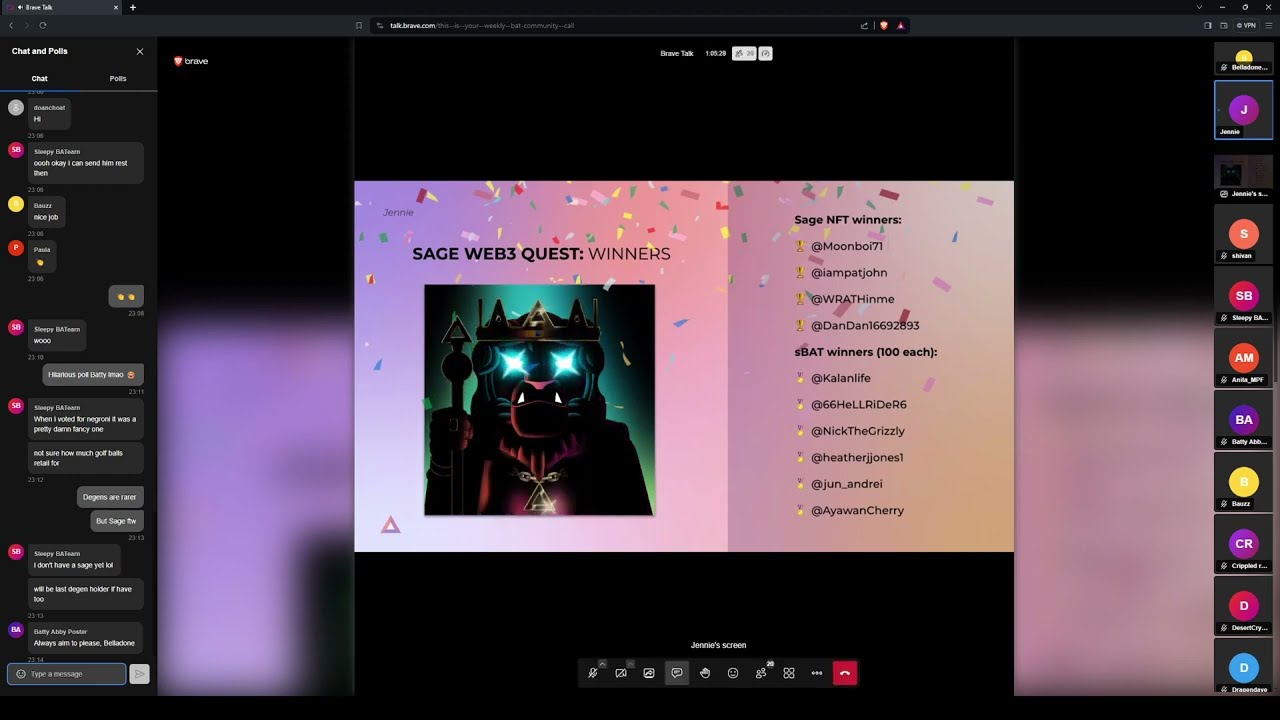Click the 'nice job' message by Bauzz
1280x720 pixels.
[x=48, y=212]
